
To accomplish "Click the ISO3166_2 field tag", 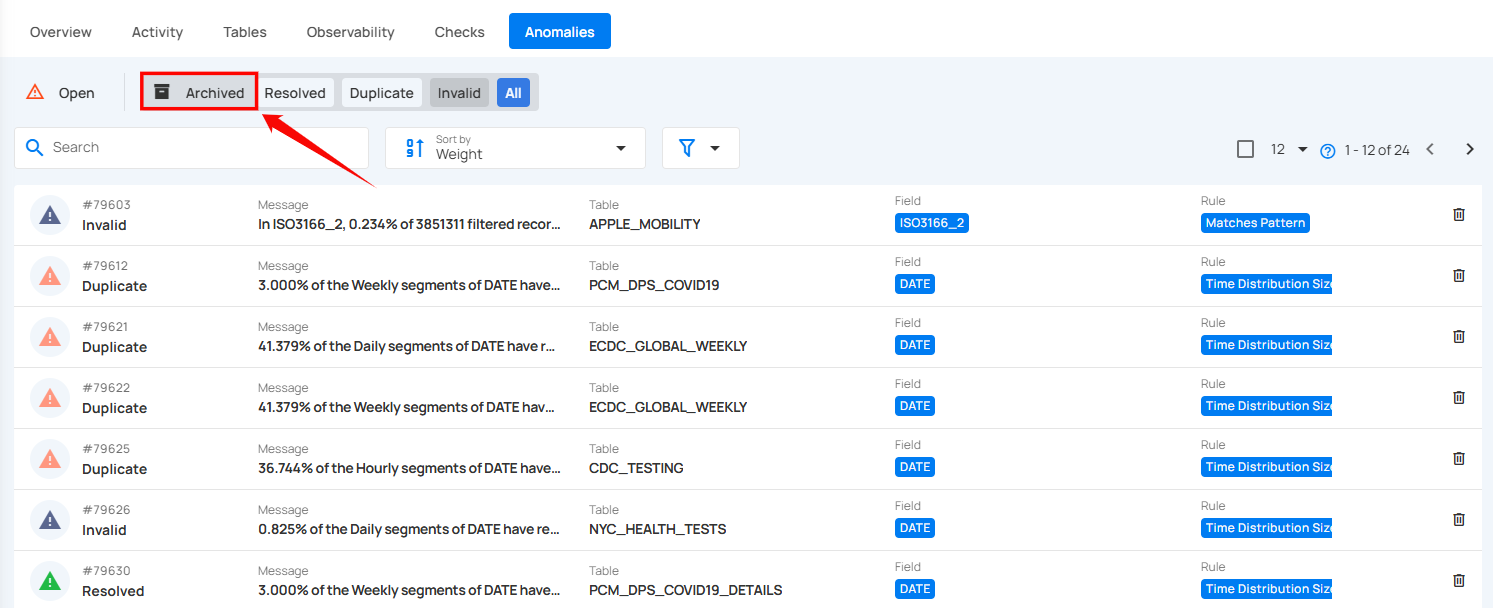I will [x=932, y=223].
